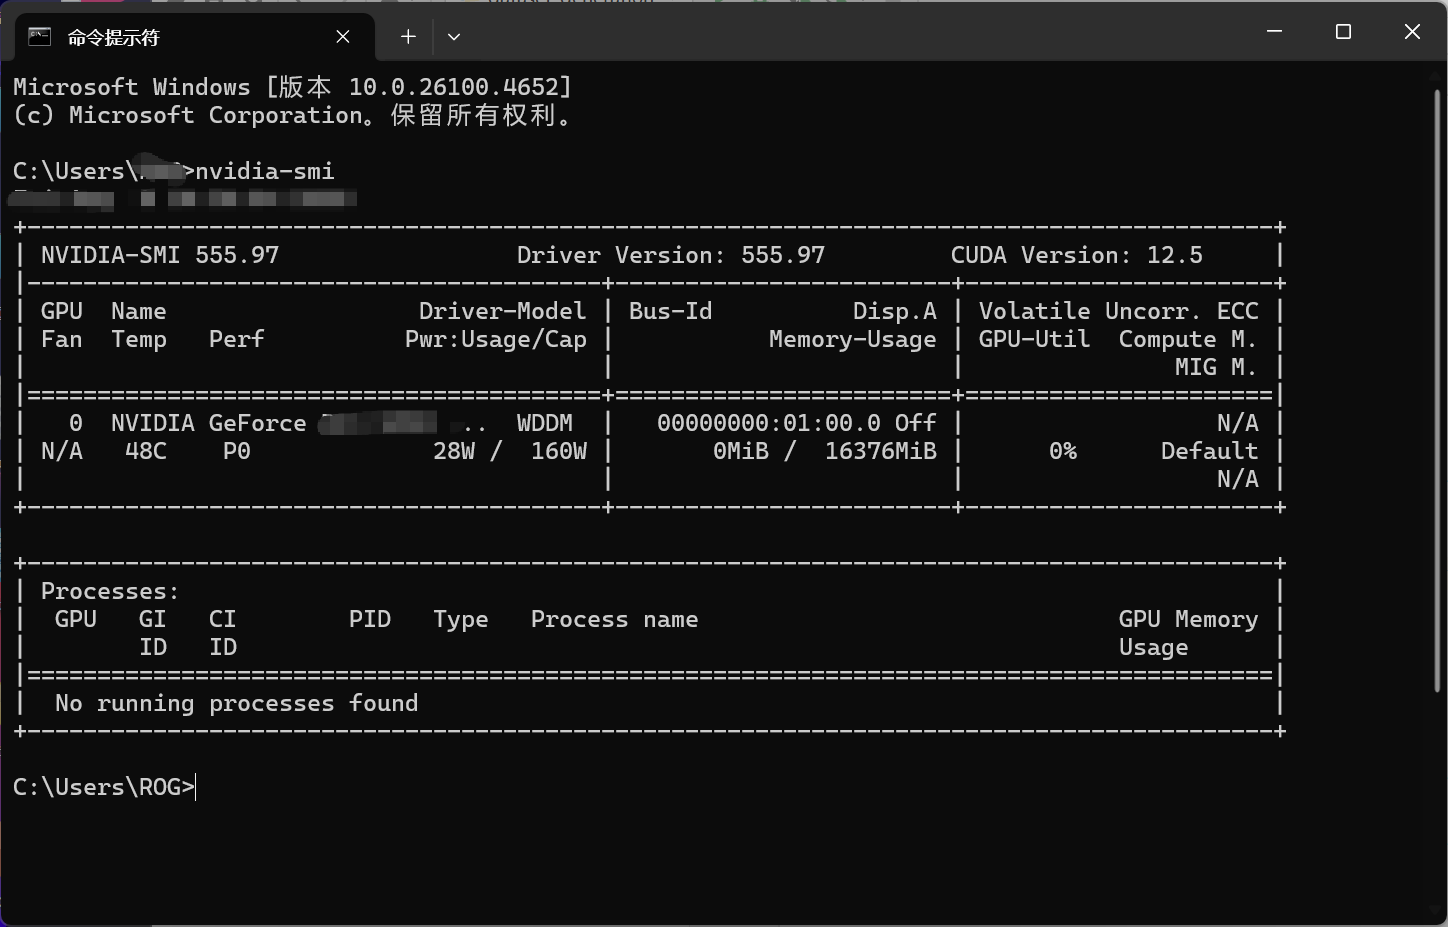Click the 'Processes:' heading
Image resolution: width=1448 pixels, height=927 pixels.
[x=110, y=591]
